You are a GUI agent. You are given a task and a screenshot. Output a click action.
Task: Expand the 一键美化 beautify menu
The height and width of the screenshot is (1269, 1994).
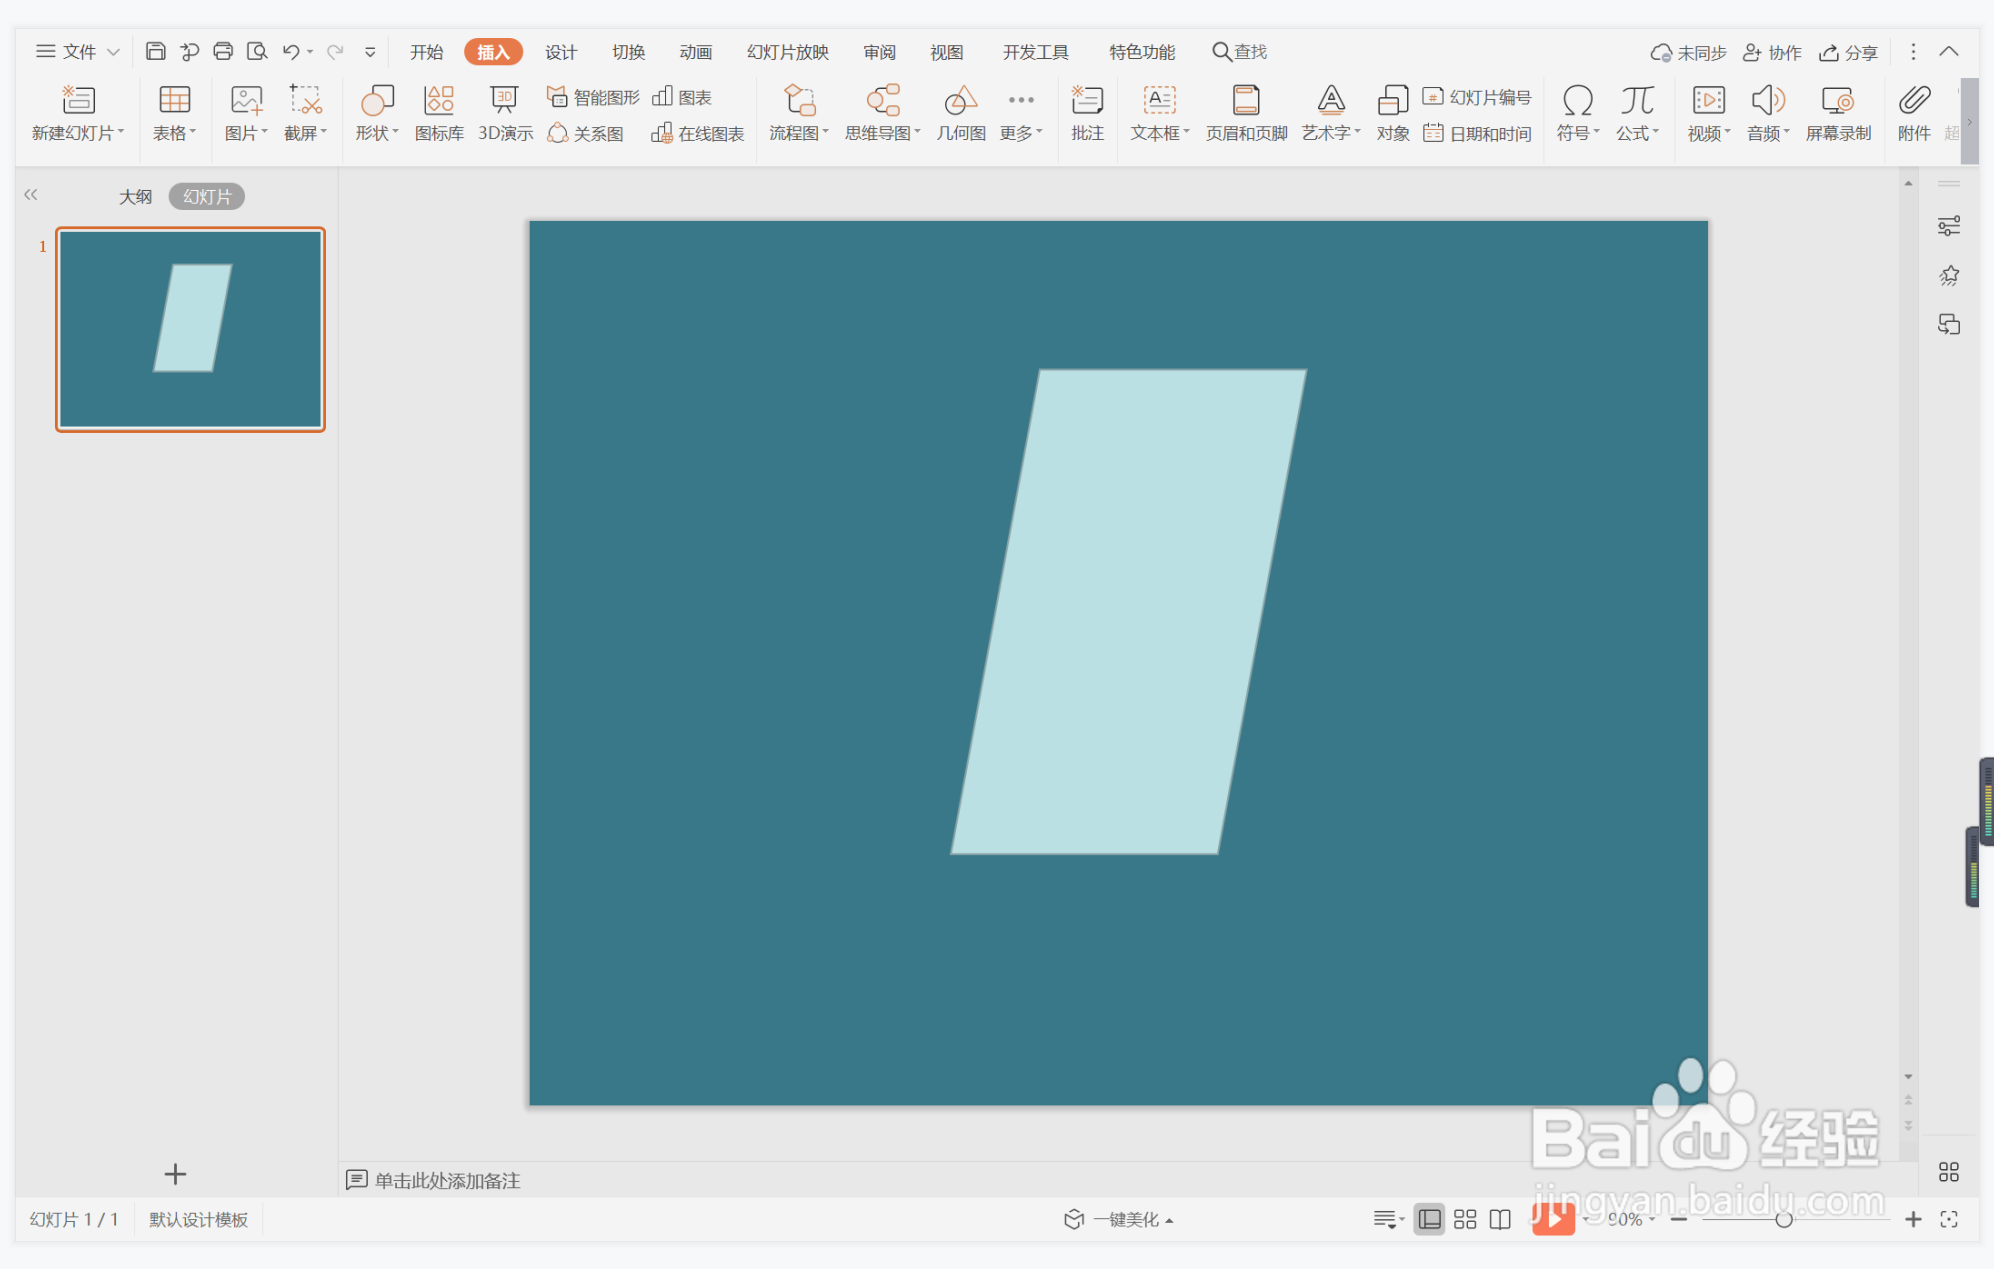pyautogui.click(x=1122, y=1219)
